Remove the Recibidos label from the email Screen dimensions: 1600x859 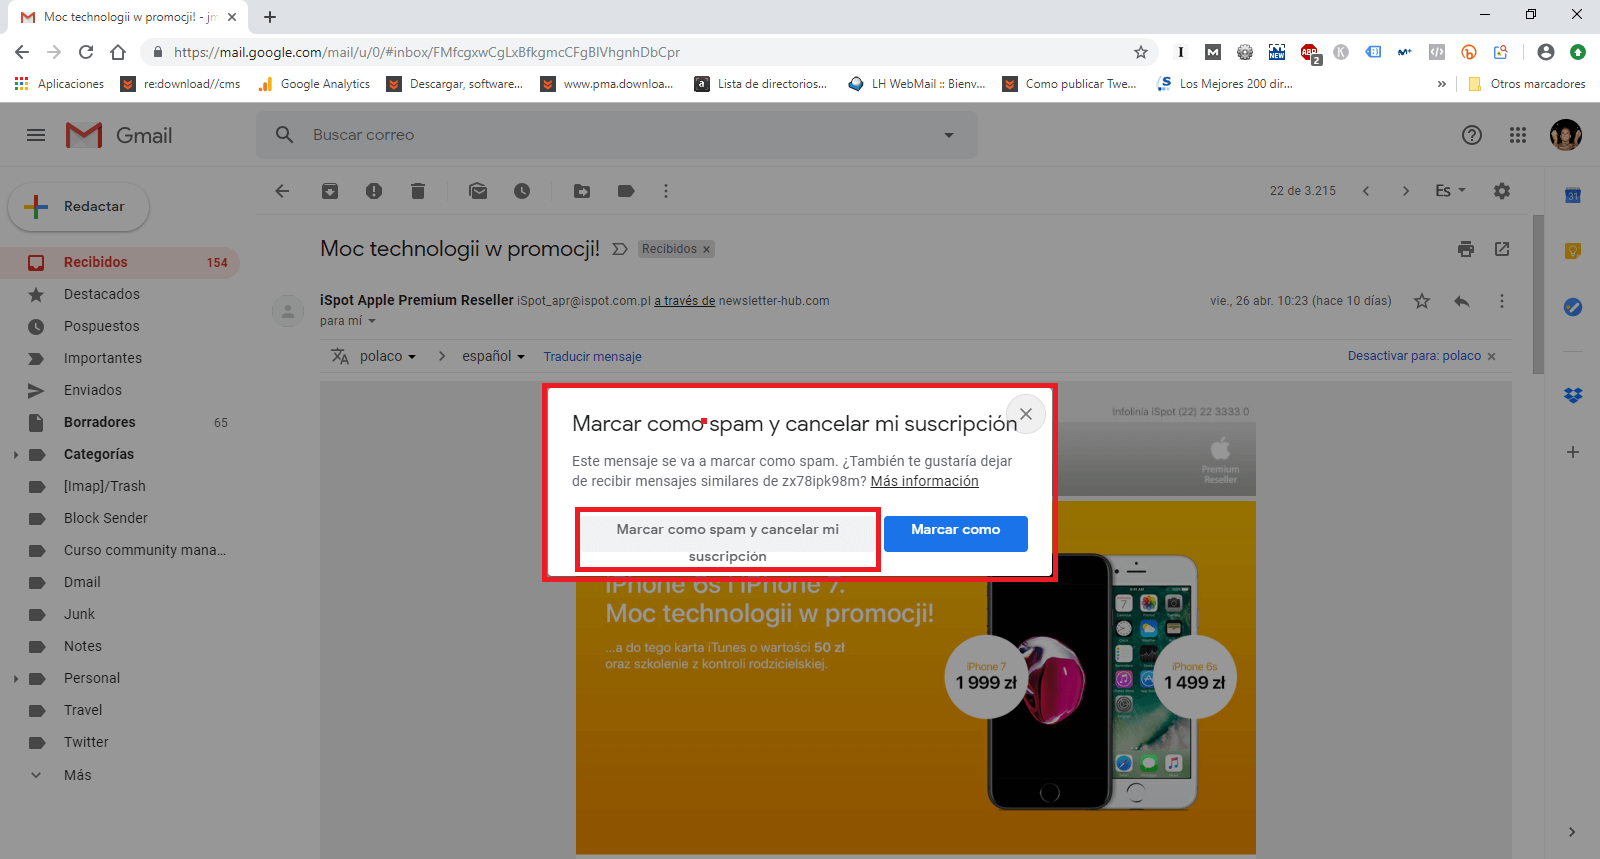[x=706, y=250]
